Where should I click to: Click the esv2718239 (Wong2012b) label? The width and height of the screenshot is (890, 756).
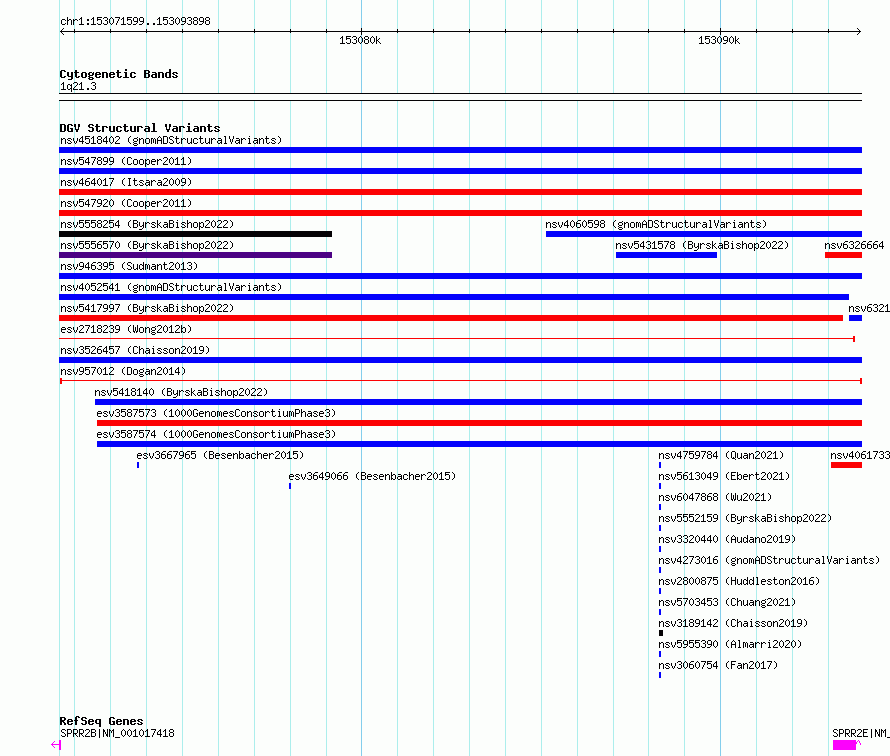tap(126, 329)
